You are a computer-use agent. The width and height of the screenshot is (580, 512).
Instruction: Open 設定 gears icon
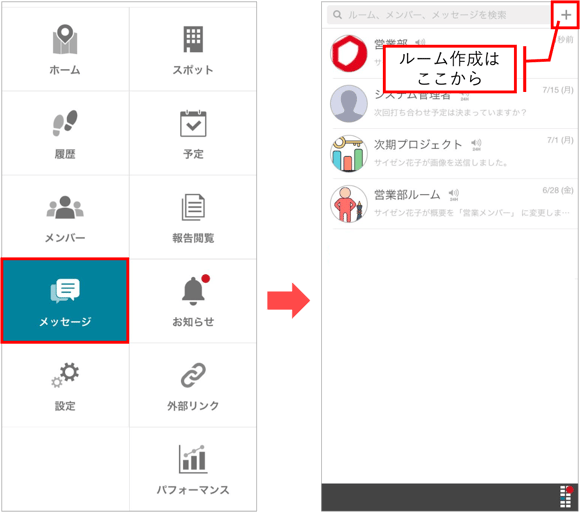pyautogui.click(x=65, y=375)
